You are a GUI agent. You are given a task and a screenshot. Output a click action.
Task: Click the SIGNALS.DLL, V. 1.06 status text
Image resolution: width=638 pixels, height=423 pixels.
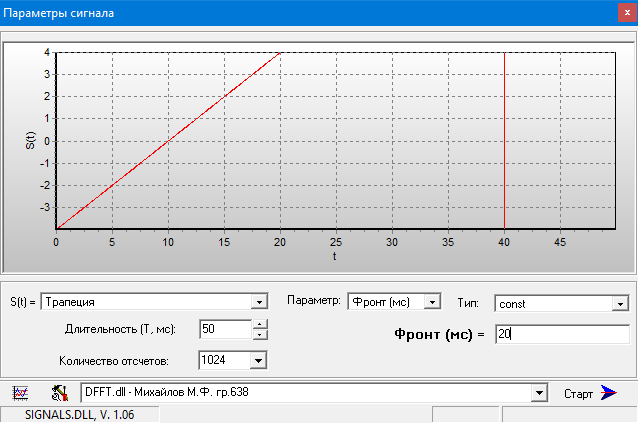(x=79, y=414)
